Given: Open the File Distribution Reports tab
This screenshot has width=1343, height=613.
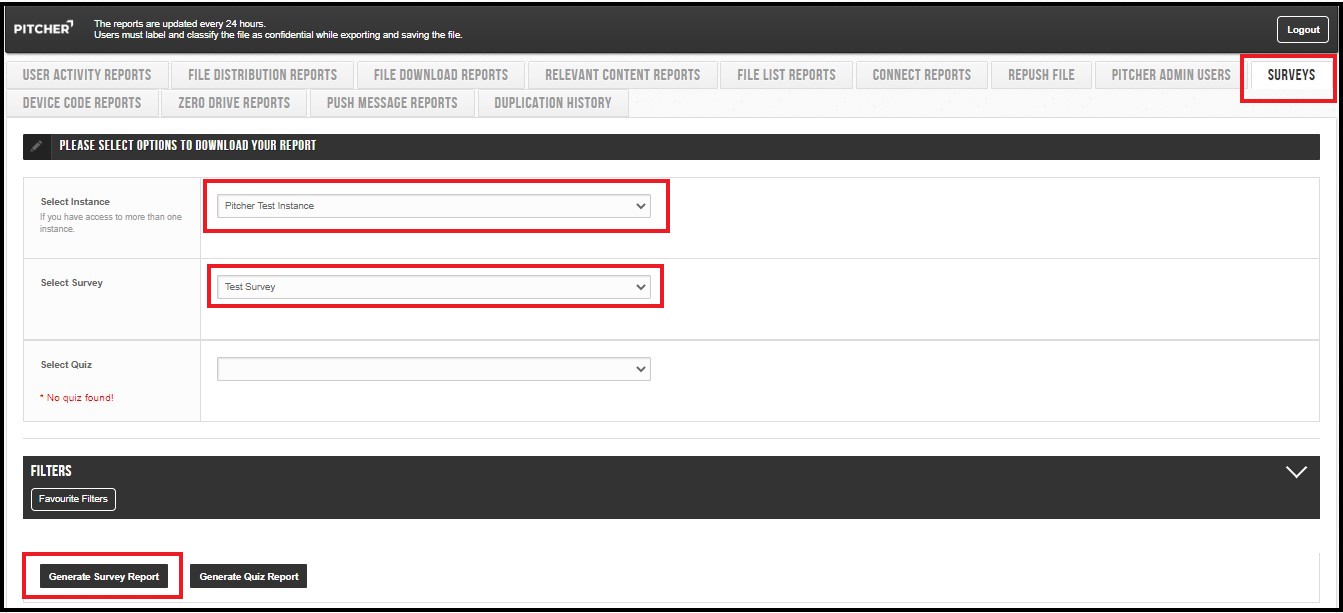Looking at the screenshot, I should click(x=262, y=75).
